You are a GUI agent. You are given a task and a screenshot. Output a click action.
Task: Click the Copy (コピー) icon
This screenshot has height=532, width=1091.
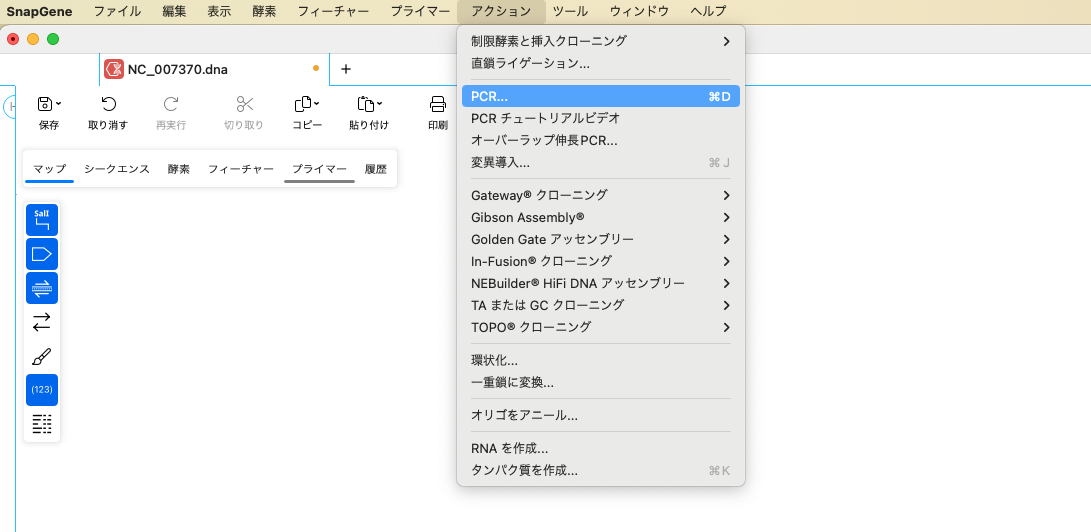pos(303,104)
